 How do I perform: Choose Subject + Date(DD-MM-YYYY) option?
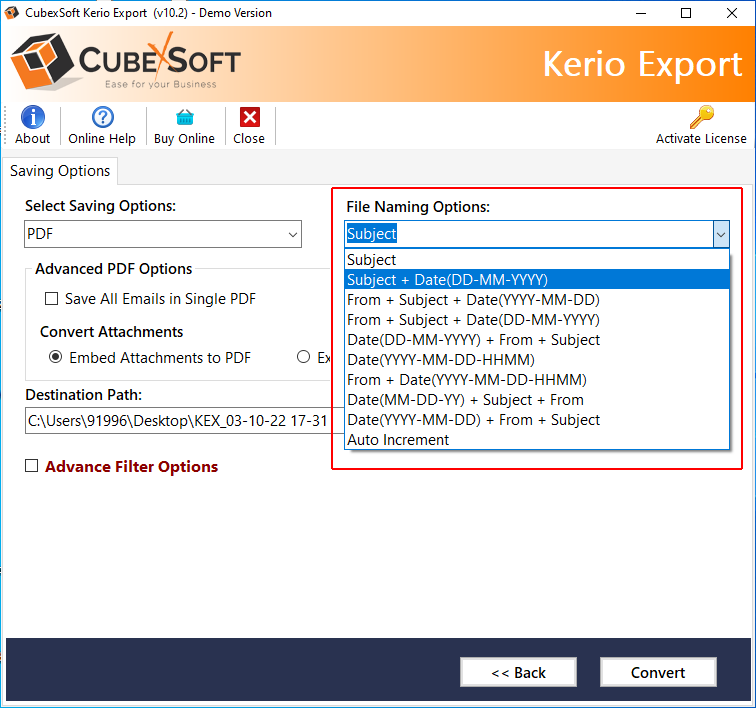(537, 280)
